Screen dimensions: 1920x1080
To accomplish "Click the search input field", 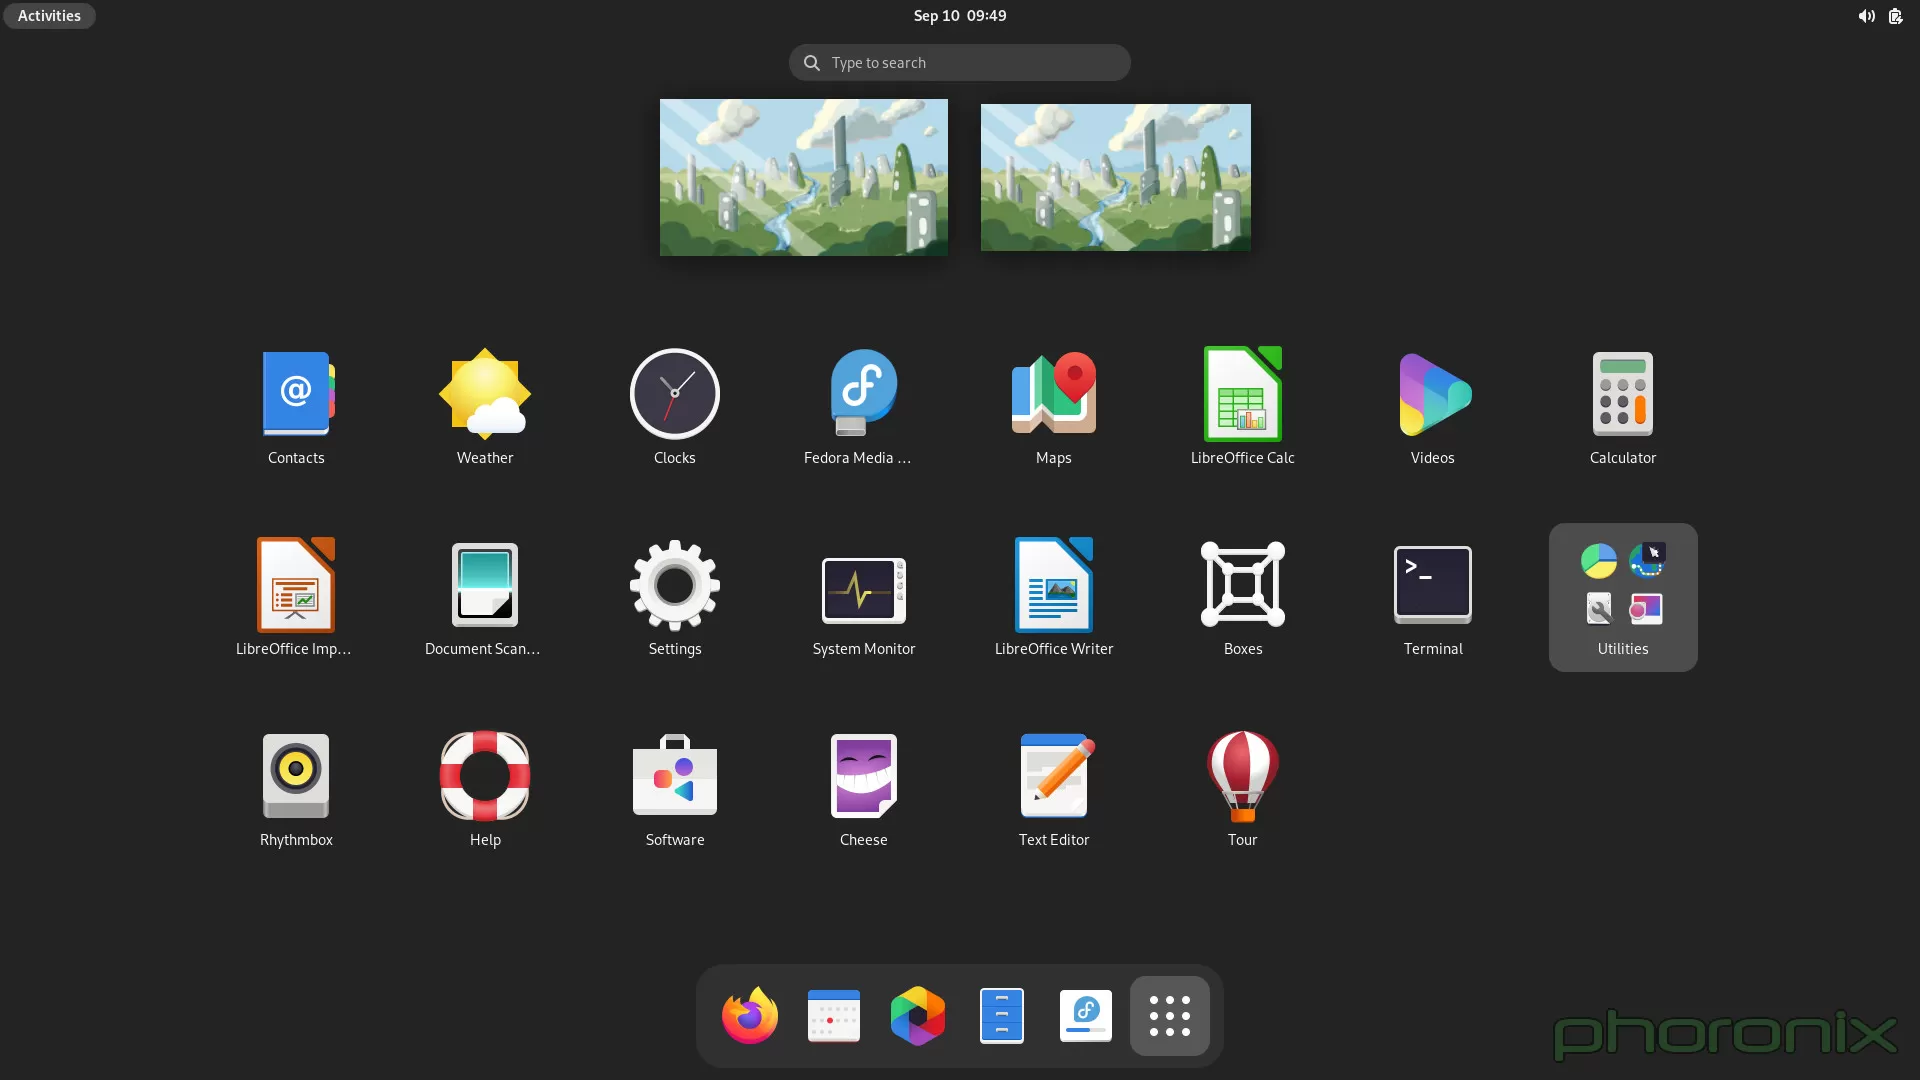I will coord(960,62).
